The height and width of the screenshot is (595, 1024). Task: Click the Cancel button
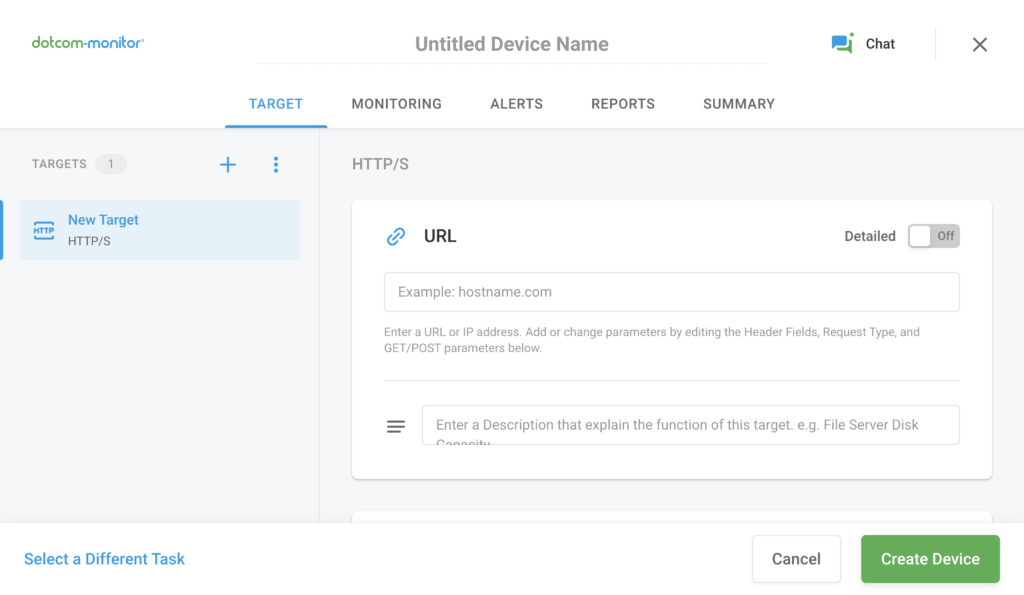796,559
